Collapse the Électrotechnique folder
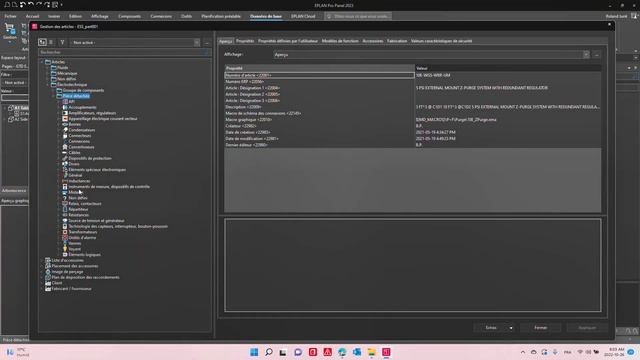Viewport: 640px width, 360px height. point(48,84)
